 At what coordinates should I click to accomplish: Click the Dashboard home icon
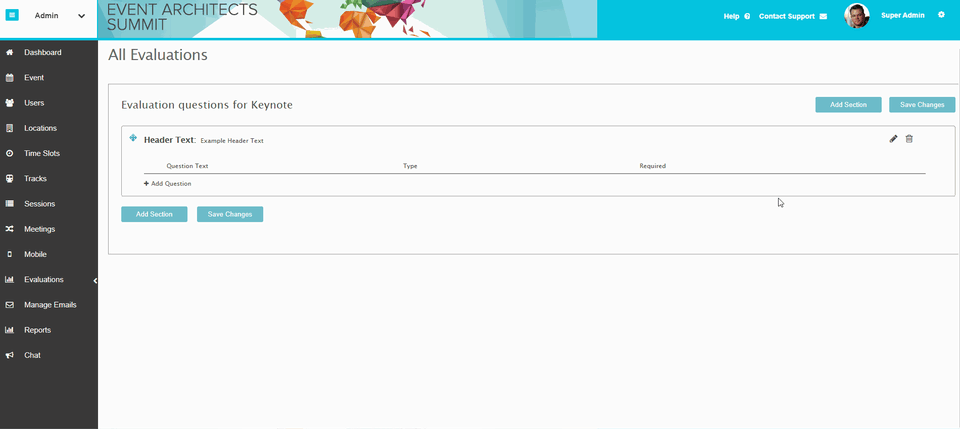tap(9, 53)
